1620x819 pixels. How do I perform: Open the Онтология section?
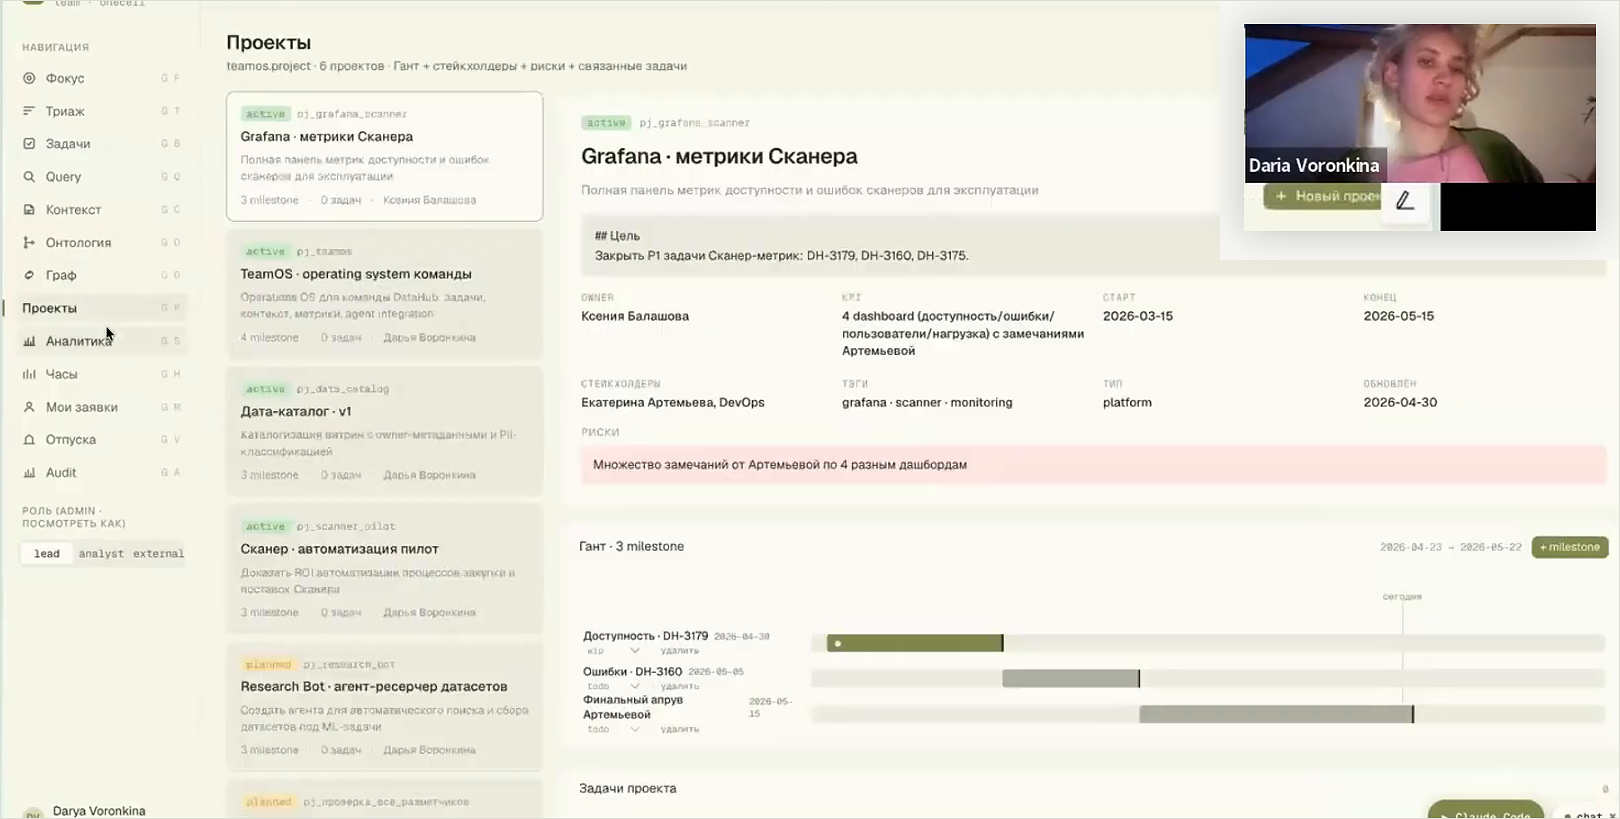(x=78, y=243)
